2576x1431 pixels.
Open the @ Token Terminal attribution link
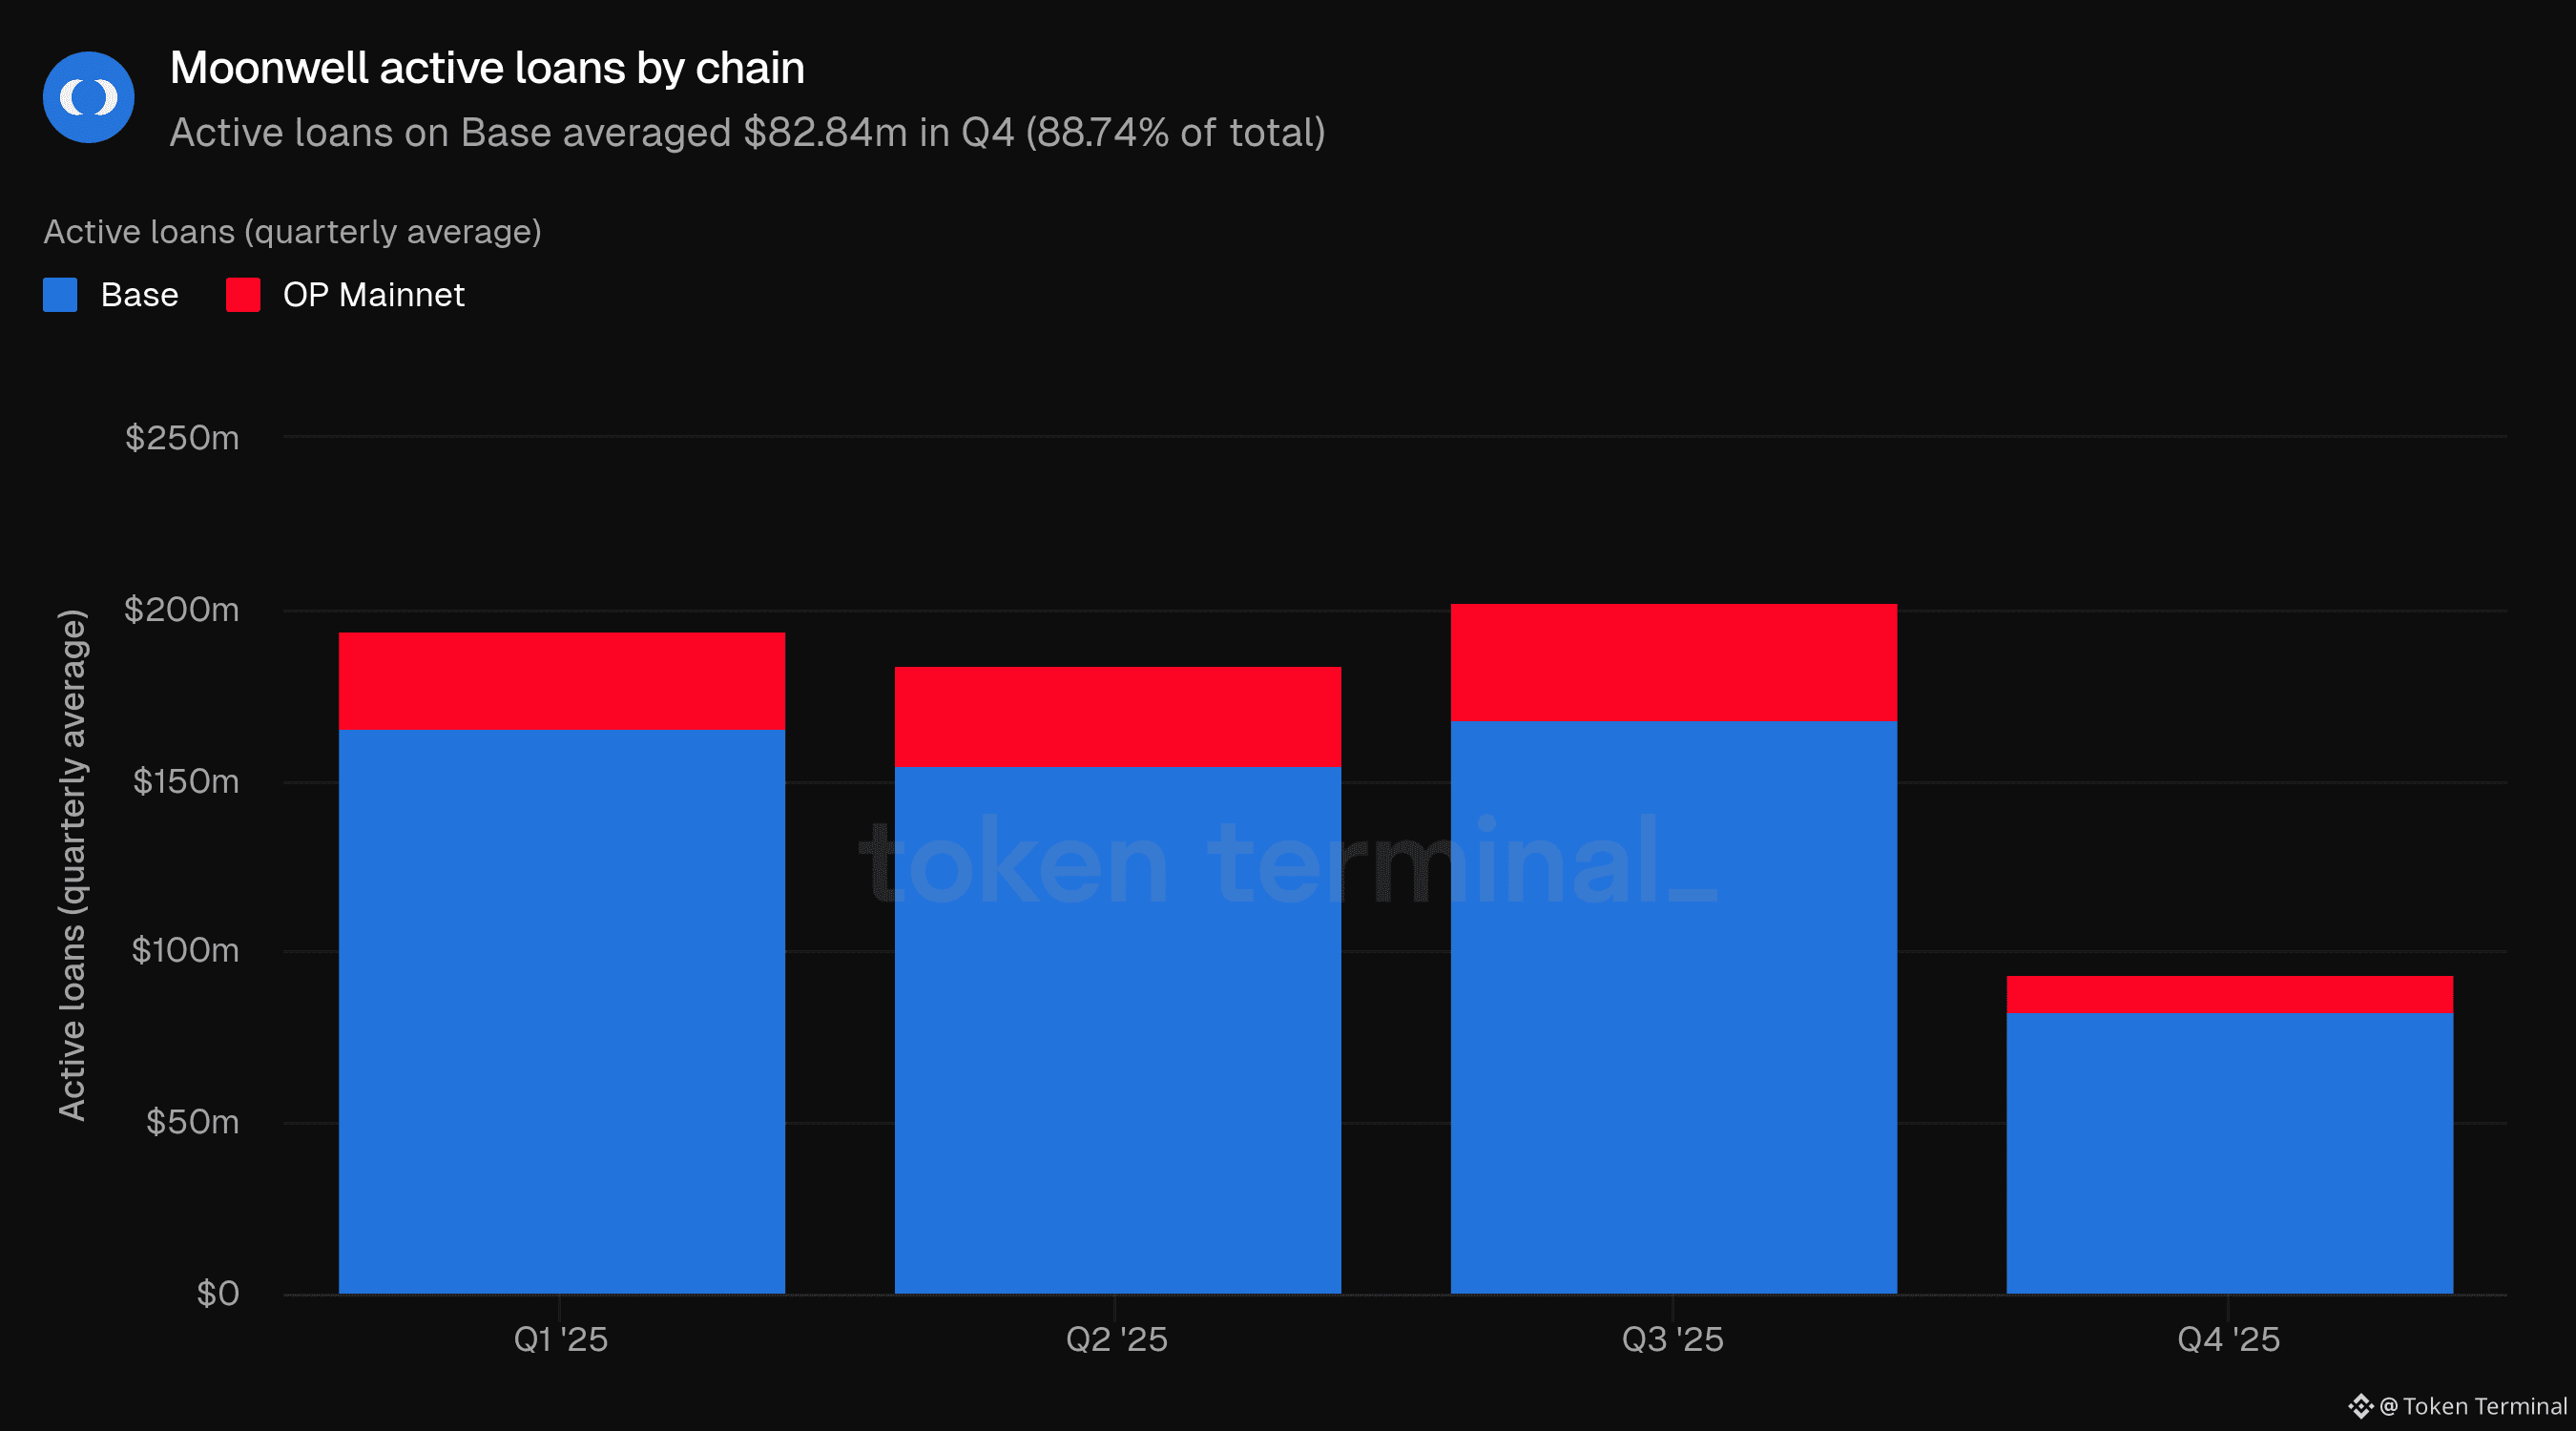point(2472,1406)
